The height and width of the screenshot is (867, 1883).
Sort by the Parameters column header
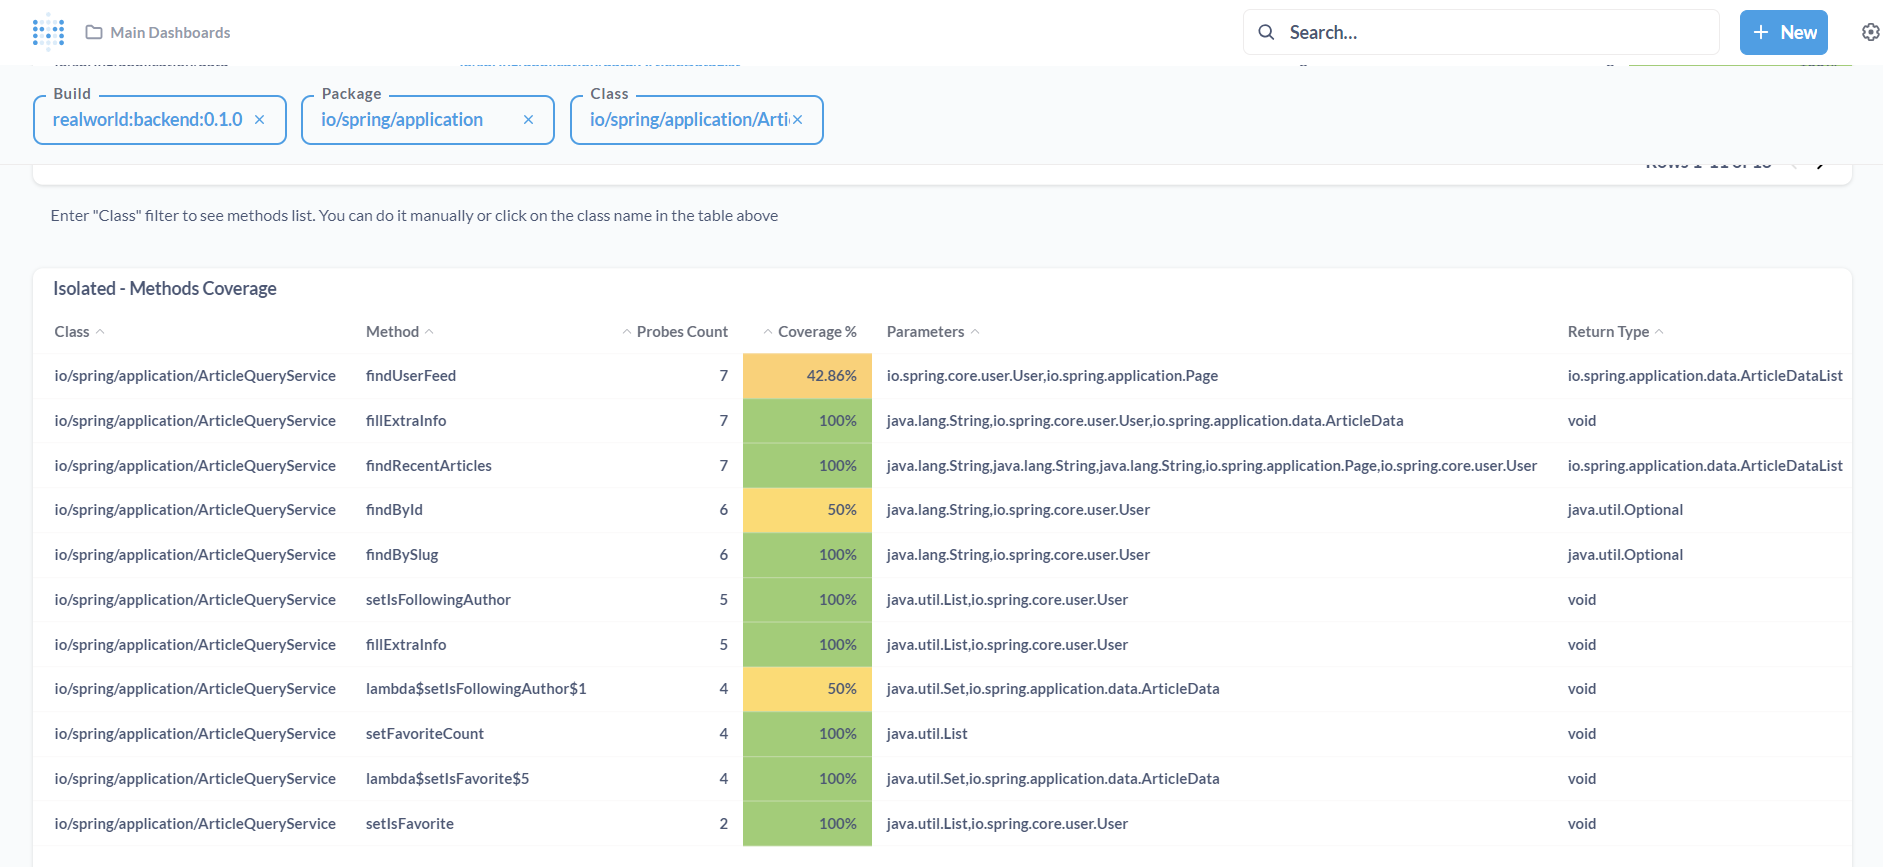933,332
